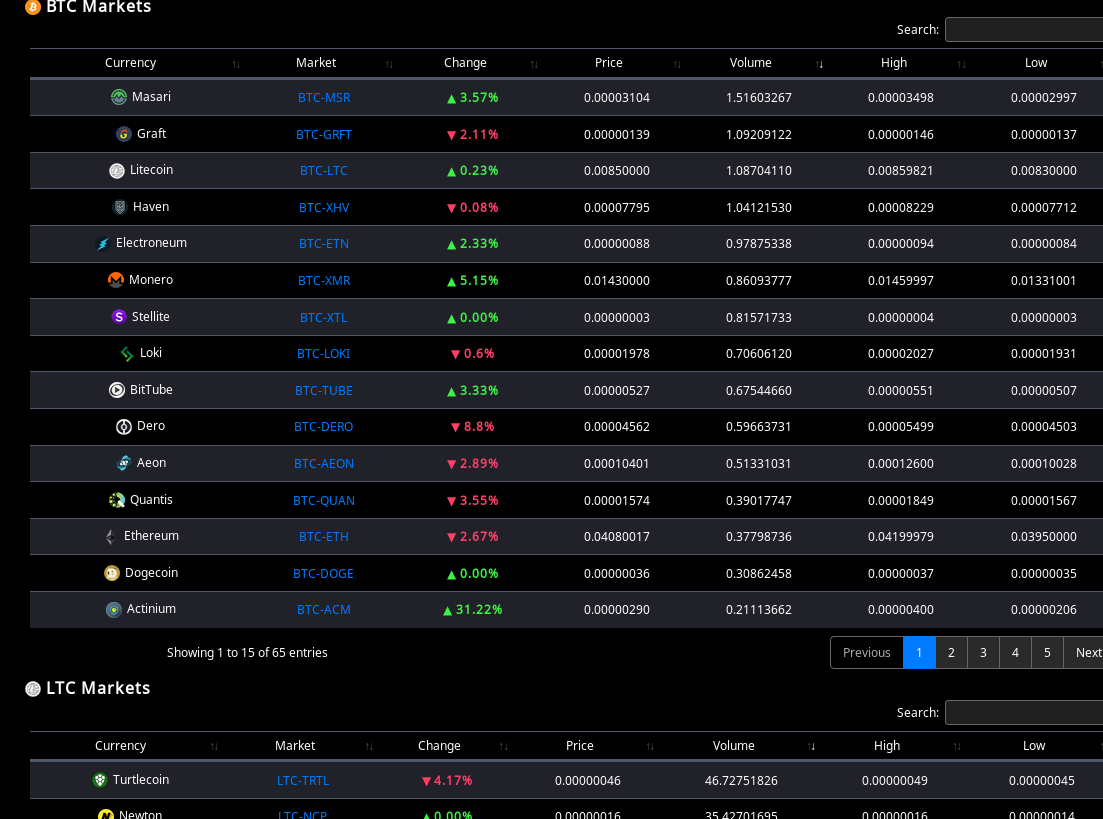Click the Loki green icon
Screen dimensions: 1103x819
point(127,353)
